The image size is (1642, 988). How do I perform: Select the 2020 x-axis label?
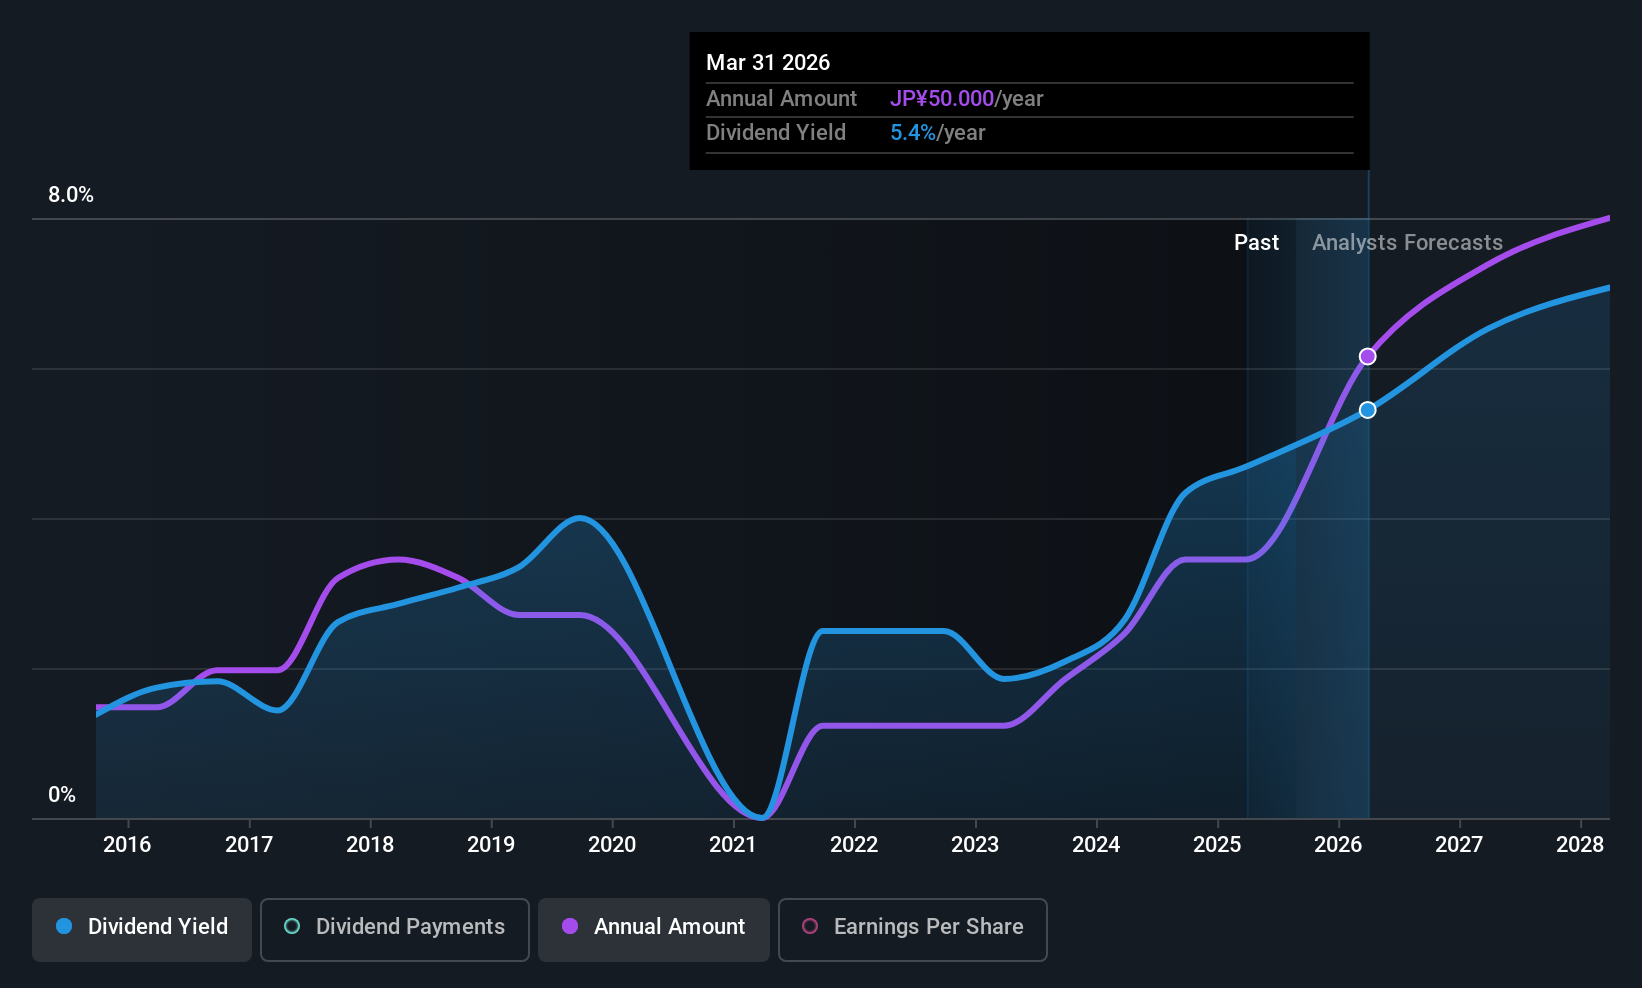click(612, 845)
